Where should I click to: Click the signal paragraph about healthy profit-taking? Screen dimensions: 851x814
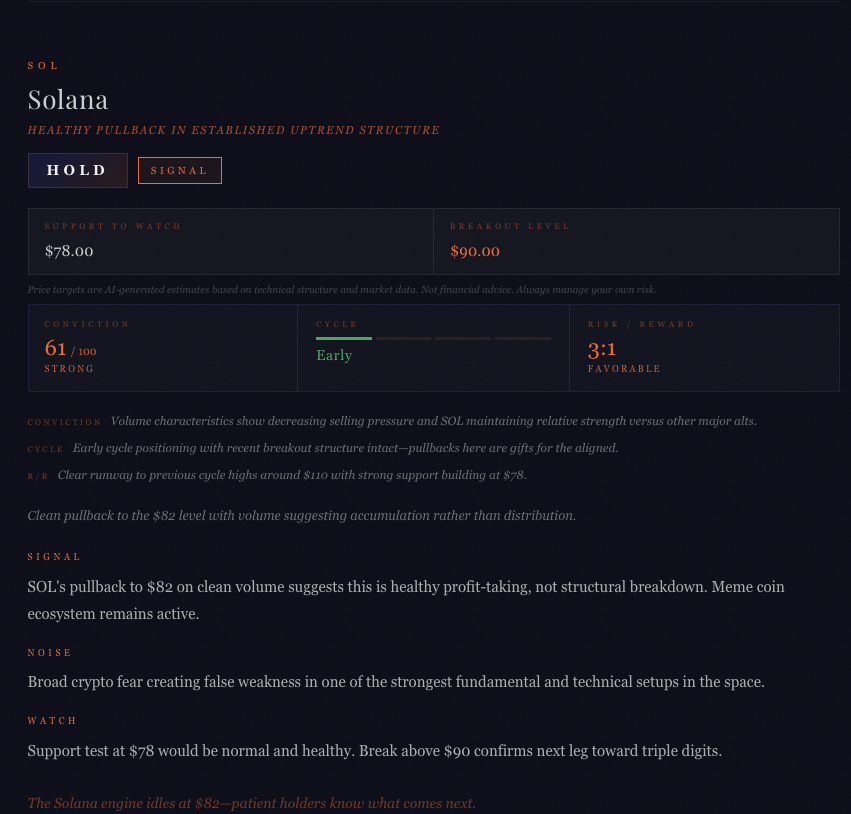(x=406, y=600)
